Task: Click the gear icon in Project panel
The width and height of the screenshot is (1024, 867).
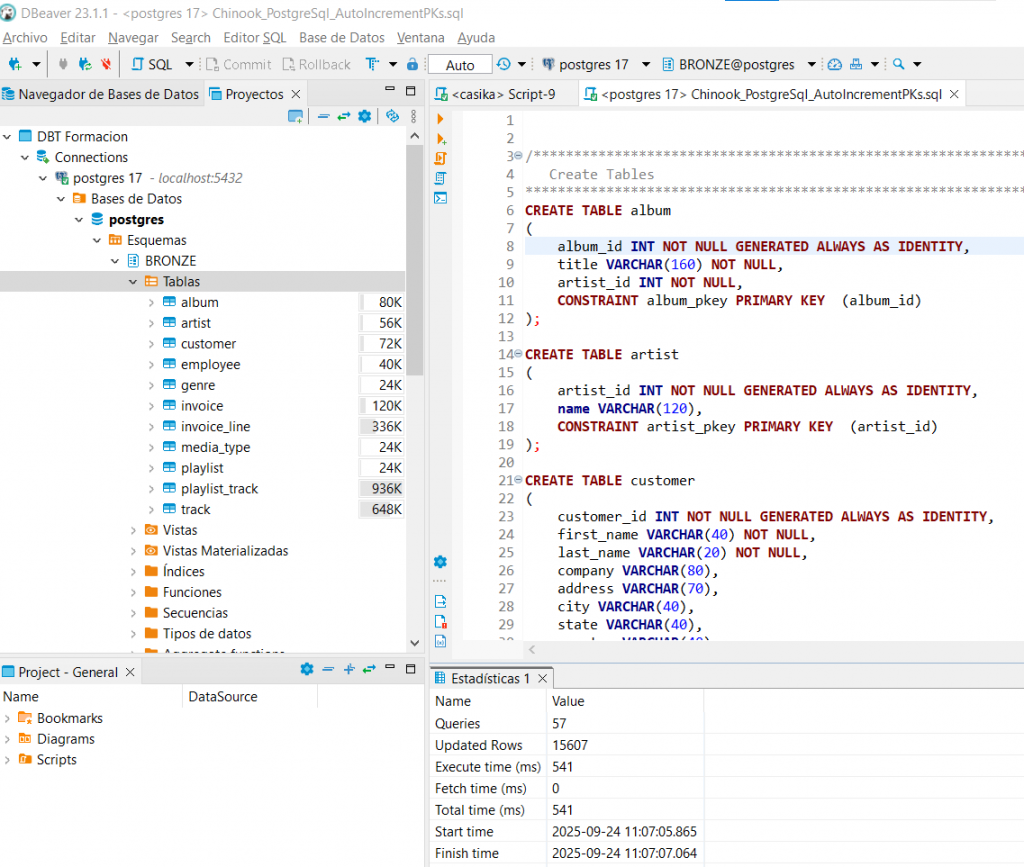Action: (x=307, y=669)
